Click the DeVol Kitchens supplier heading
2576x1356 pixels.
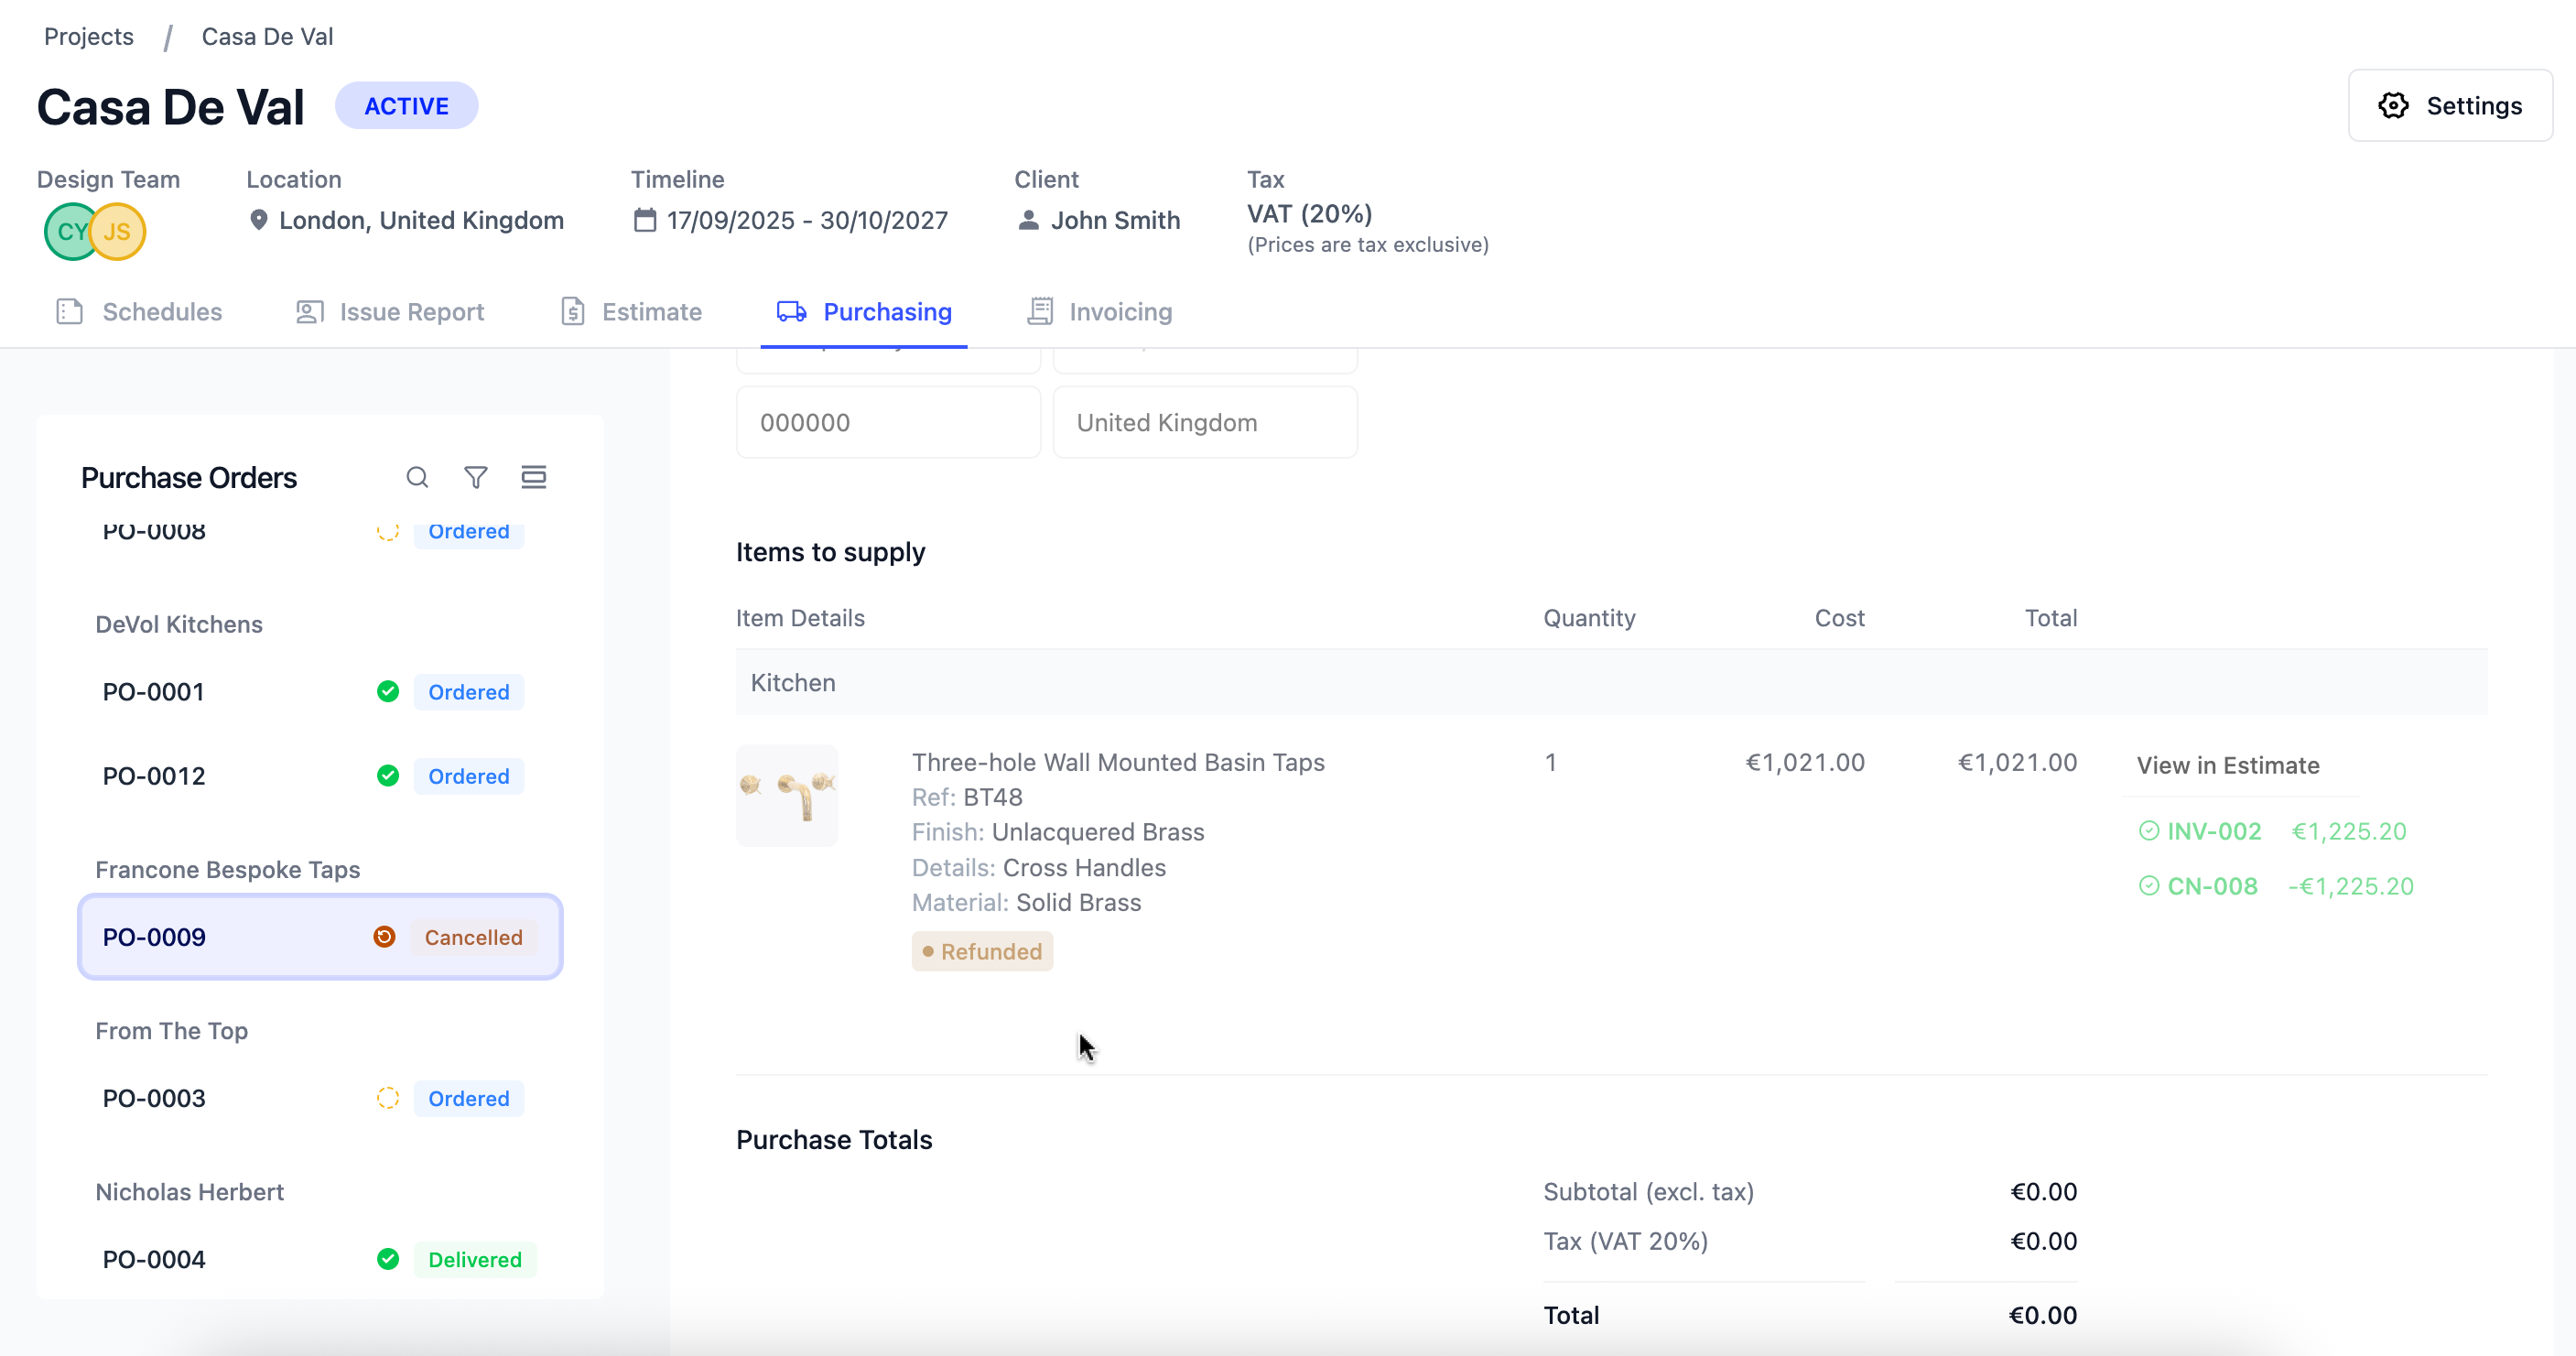[x=179, y=624]
